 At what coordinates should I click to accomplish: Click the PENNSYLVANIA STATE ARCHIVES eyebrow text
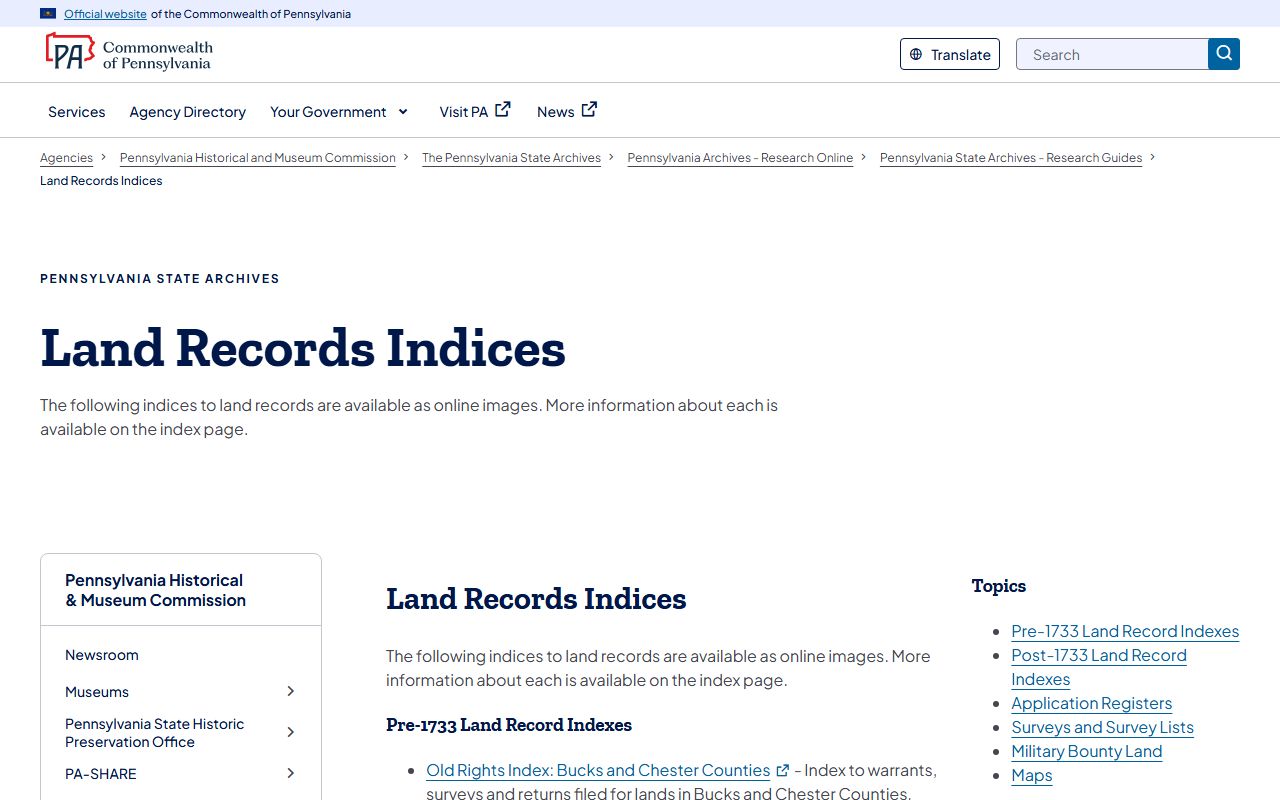(x=160, y=278)
